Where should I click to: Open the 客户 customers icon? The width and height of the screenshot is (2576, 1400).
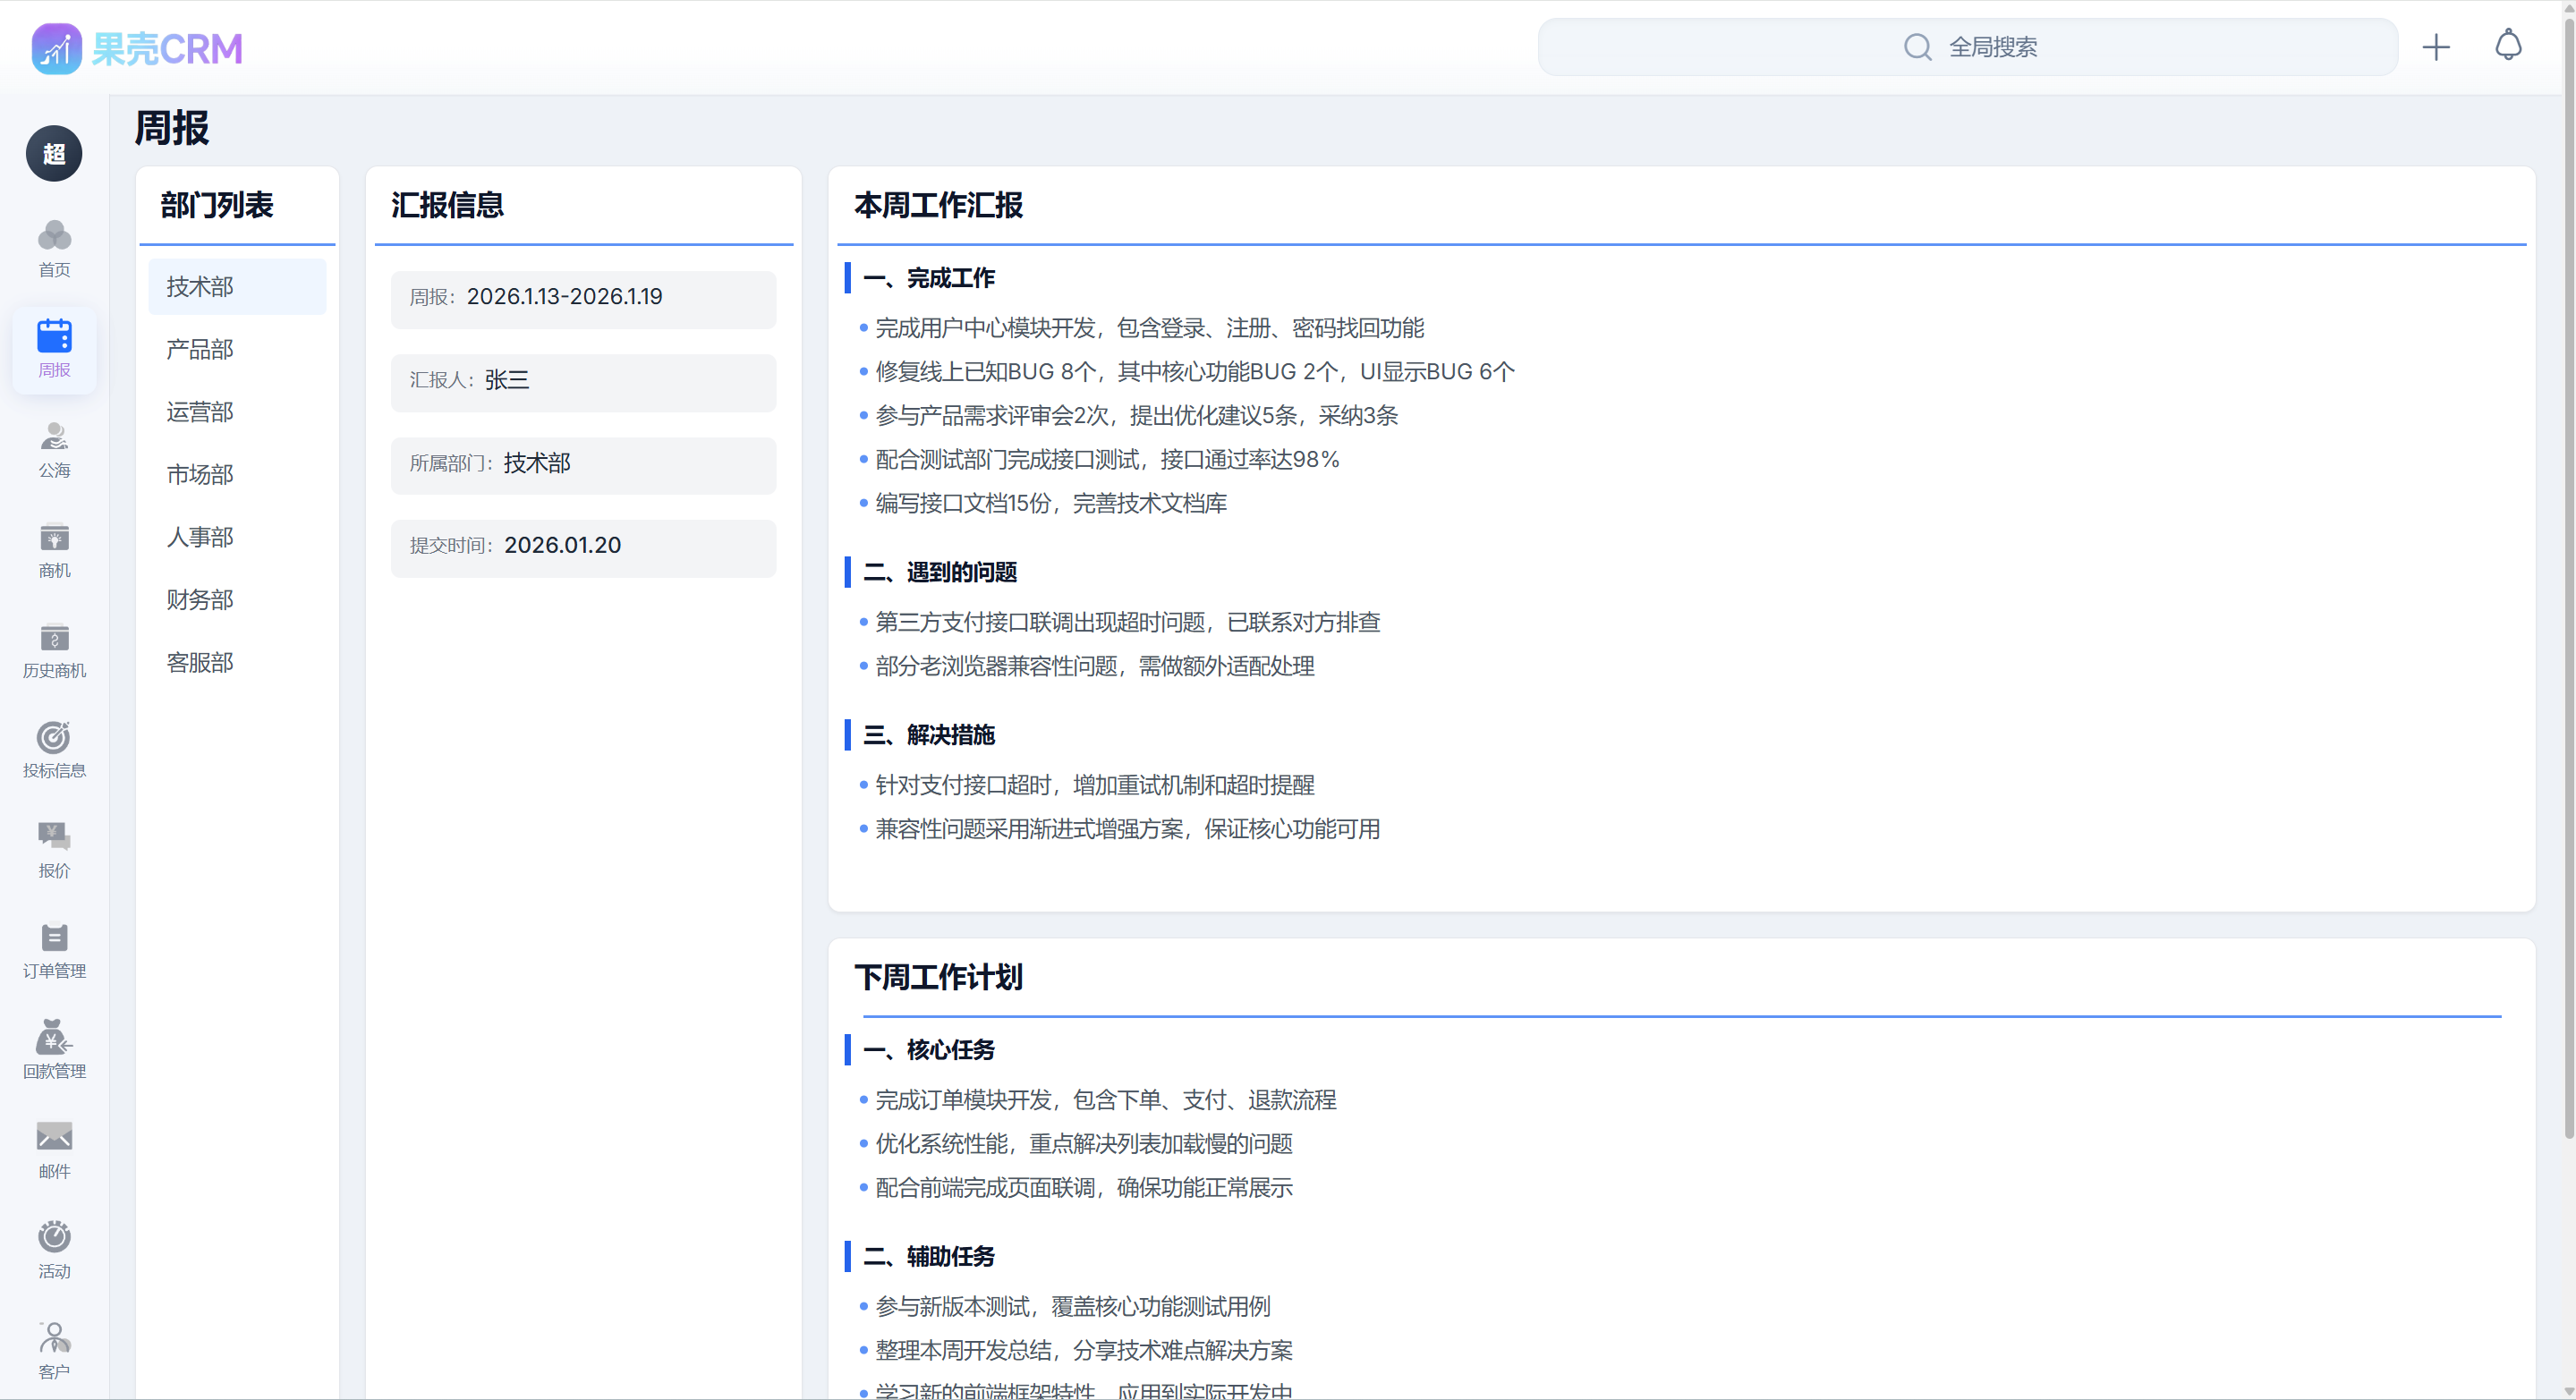point(54,1348)
